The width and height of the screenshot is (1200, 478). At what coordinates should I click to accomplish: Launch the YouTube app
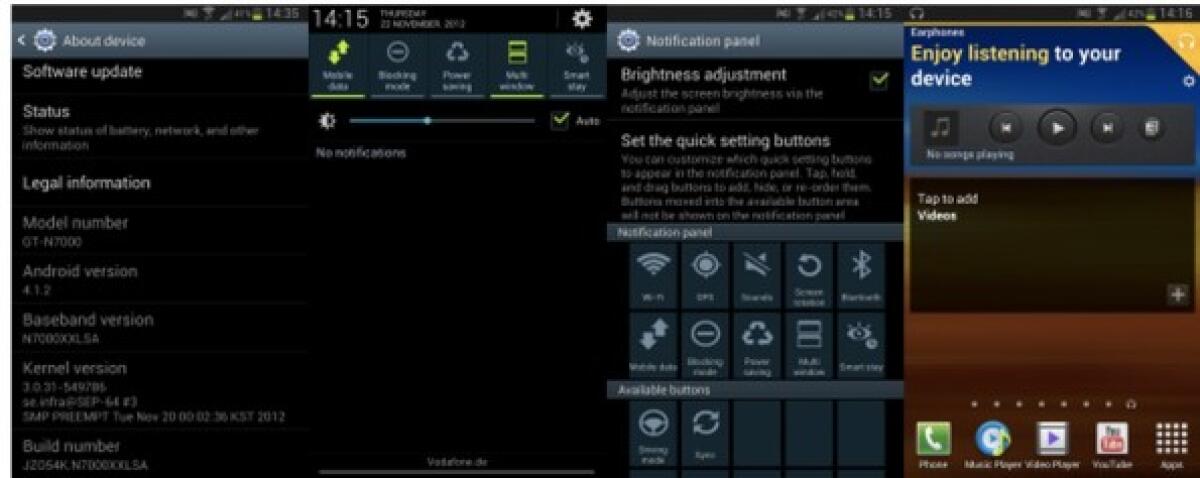[1112, 444]
